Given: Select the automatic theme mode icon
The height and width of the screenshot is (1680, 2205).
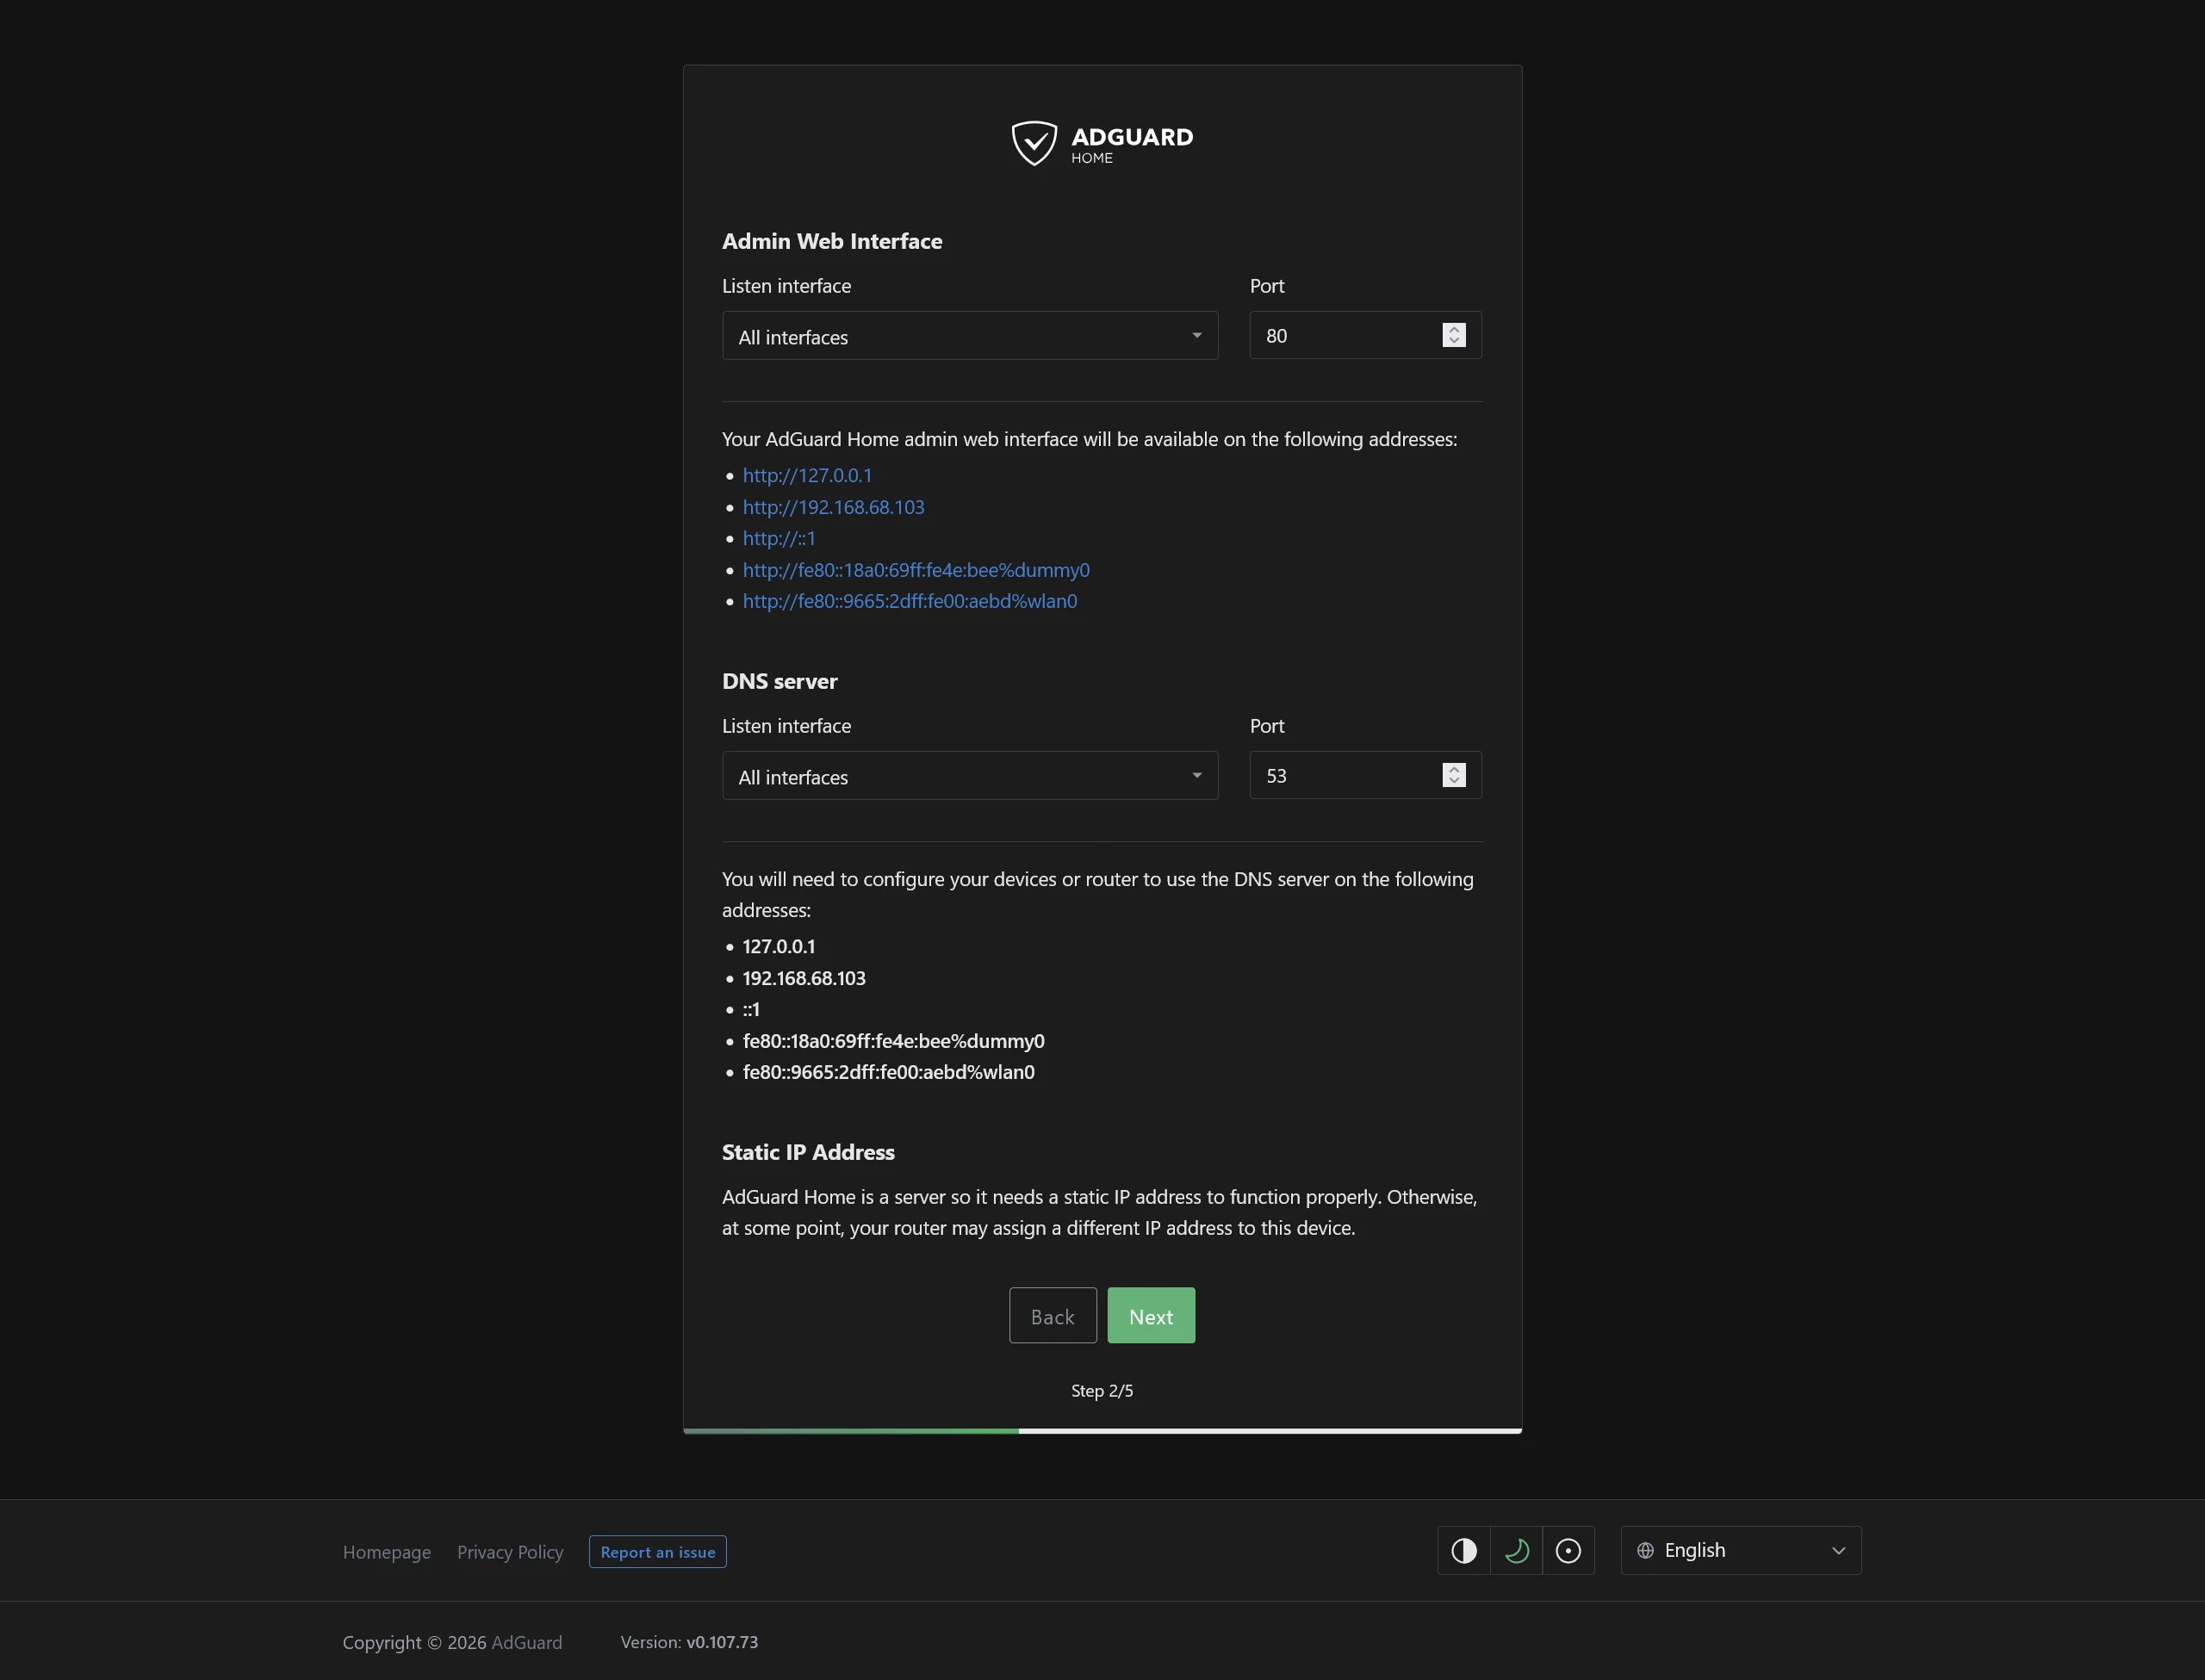Looking at the screenshot, I should (x=1463, y=1550).
